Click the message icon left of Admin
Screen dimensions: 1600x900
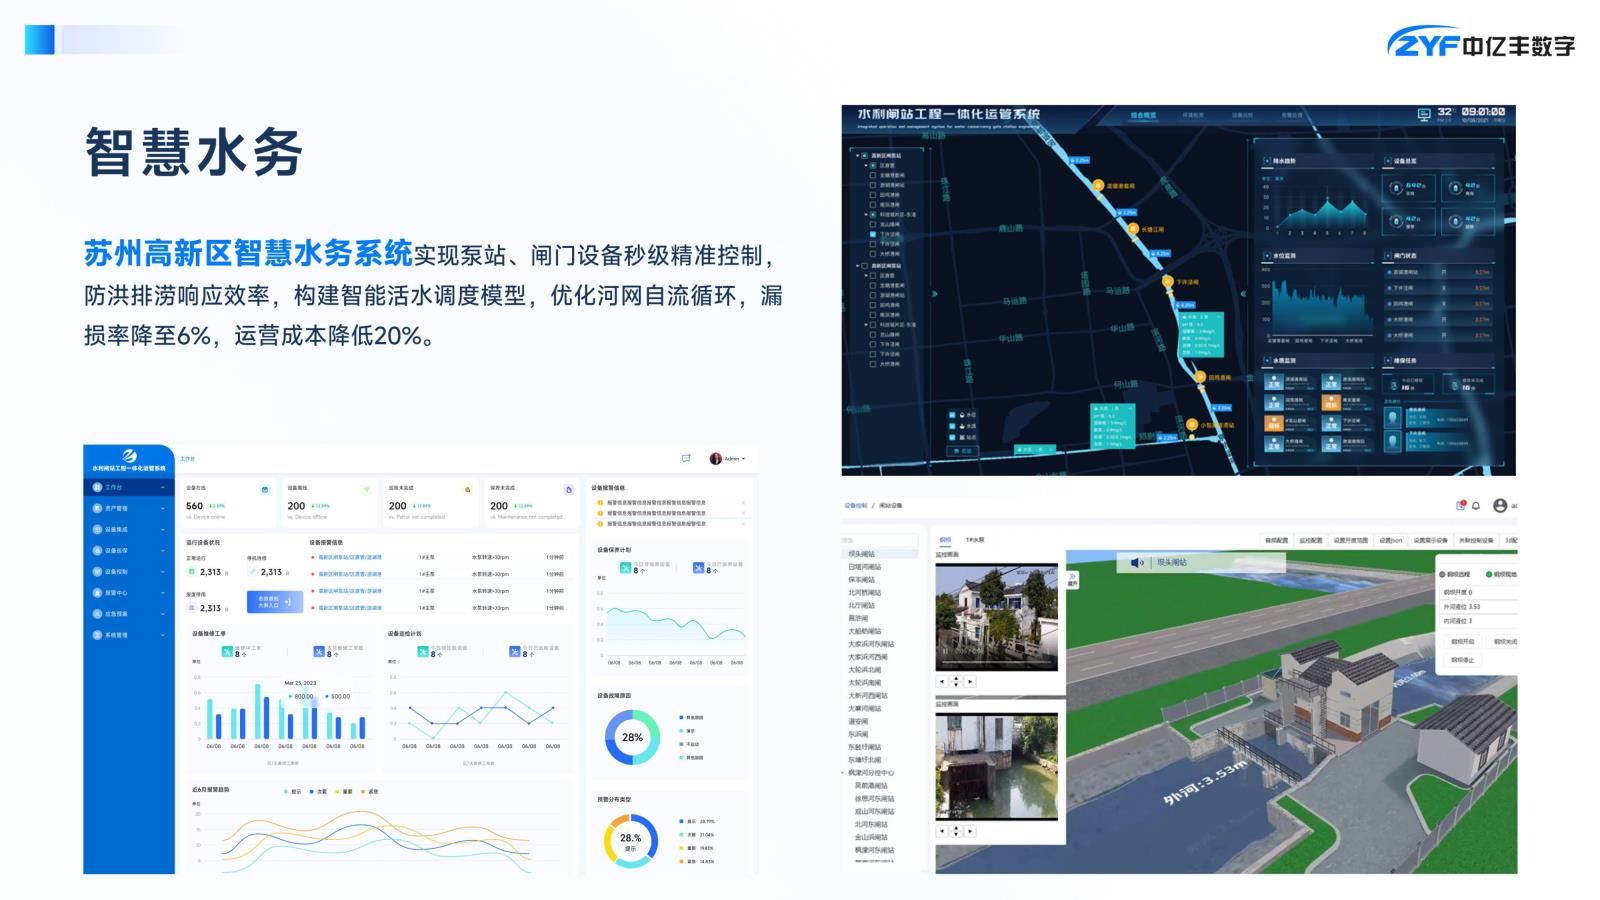click(686, 459)
